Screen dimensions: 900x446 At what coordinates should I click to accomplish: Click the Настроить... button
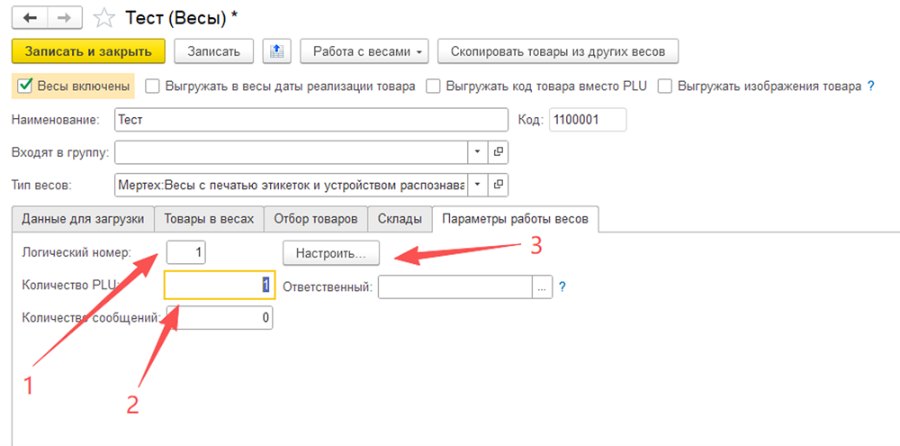tap(331, 253)
